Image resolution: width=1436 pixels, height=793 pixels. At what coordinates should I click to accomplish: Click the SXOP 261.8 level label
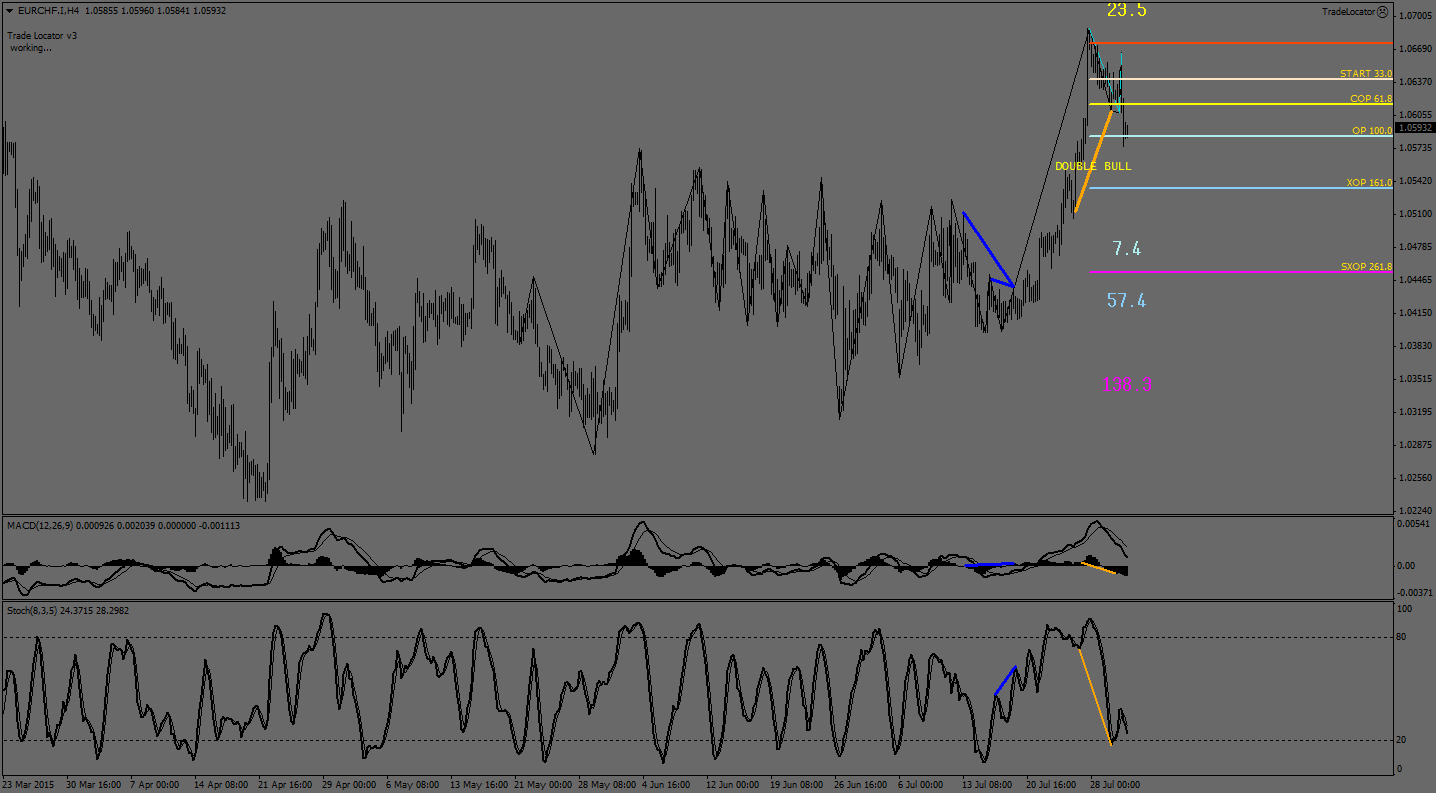(x=1366, y=267)
